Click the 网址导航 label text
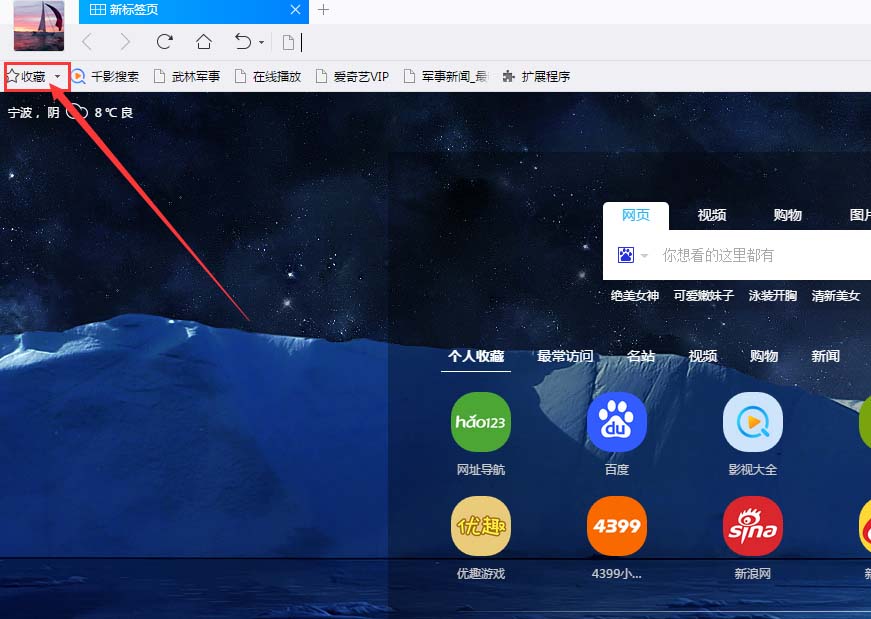Image resolution: width=871 pixels, height=619 pixels. pyautogui.click(x=481, y=470)
